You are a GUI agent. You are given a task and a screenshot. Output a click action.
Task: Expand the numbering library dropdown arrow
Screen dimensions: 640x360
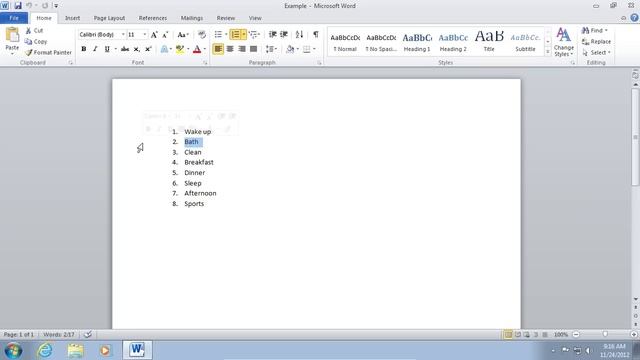[x=244, y=35]
